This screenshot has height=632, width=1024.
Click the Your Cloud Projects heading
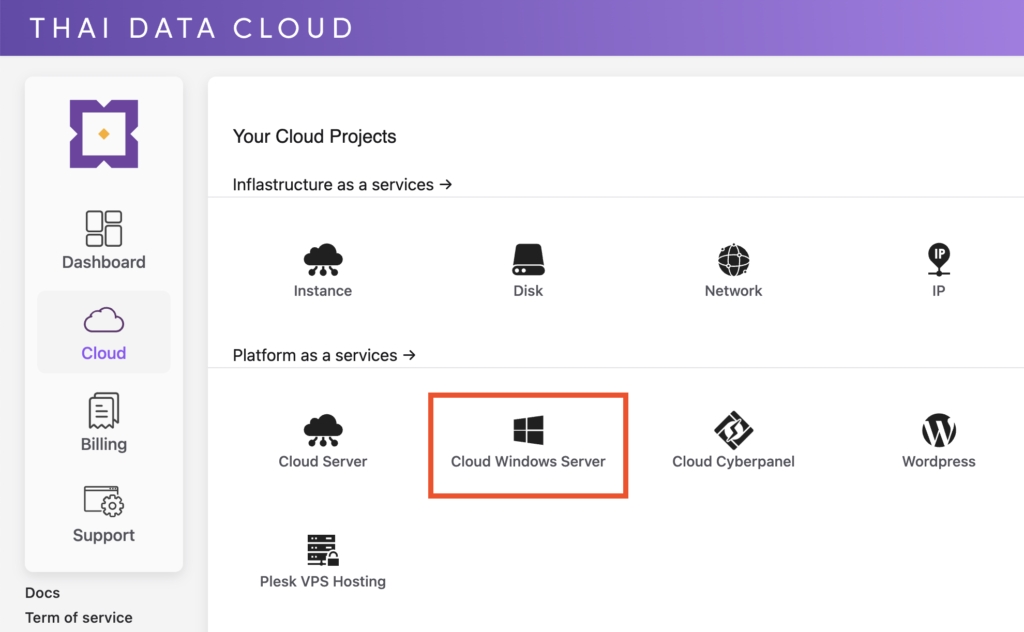point(315,136)
